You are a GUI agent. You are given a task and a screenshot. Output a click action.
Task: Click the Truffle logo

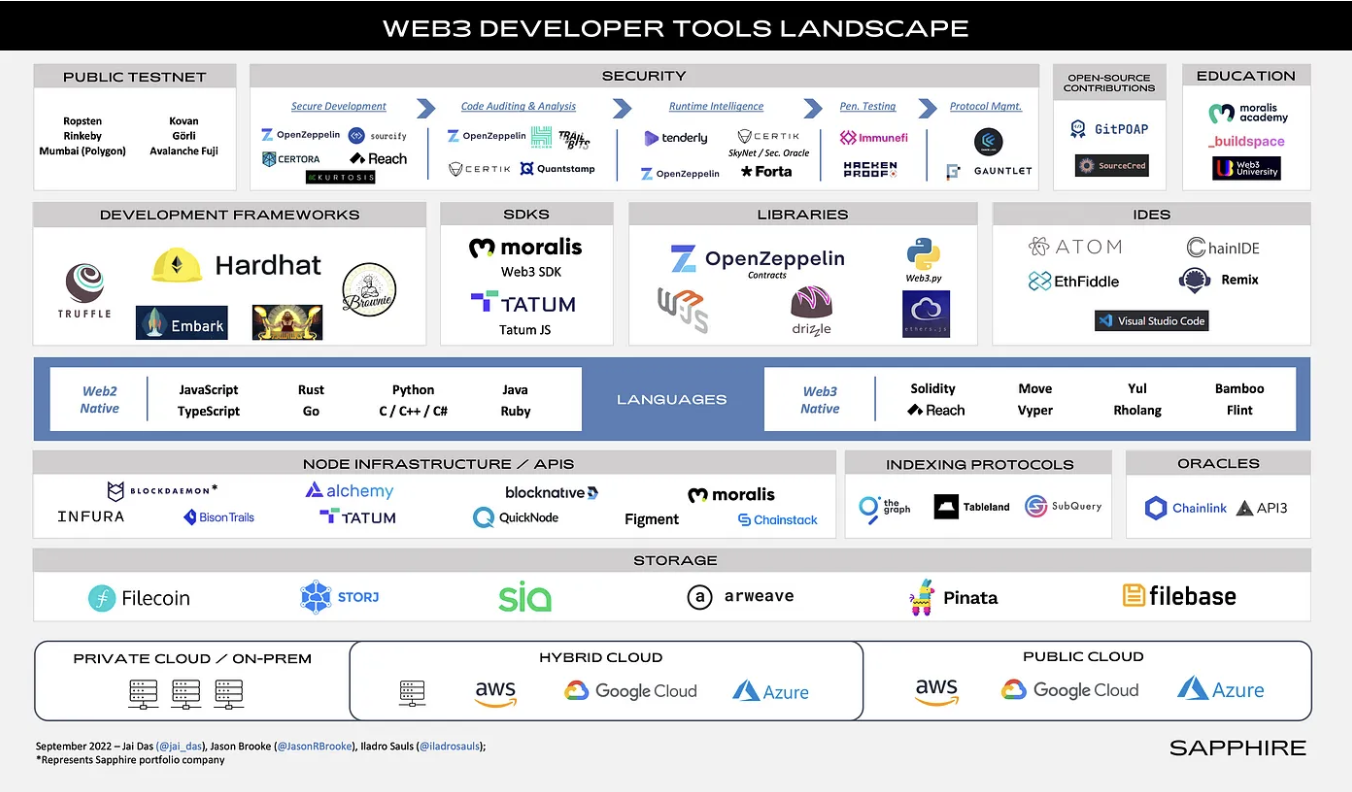coord(84,290)
